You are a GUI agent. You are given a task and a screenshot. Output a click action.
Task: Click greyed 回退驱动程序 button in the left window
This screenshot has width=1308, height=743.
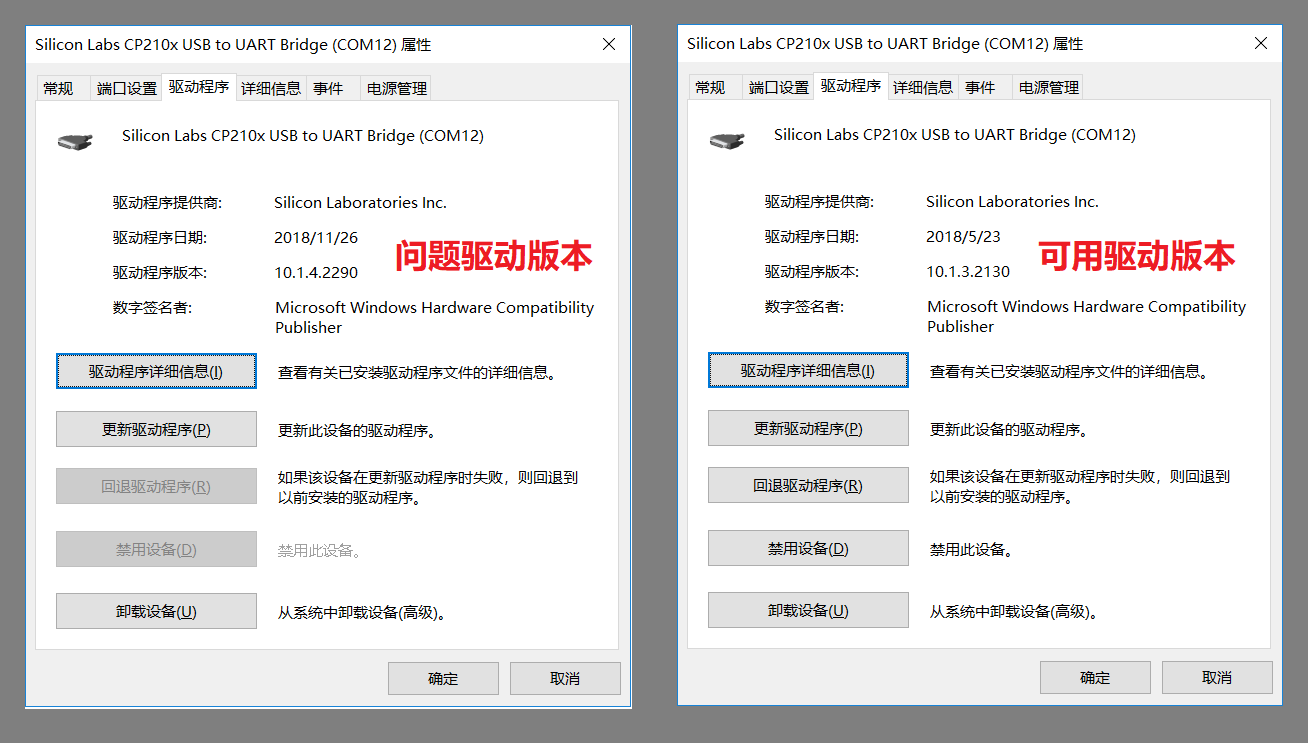156,487
